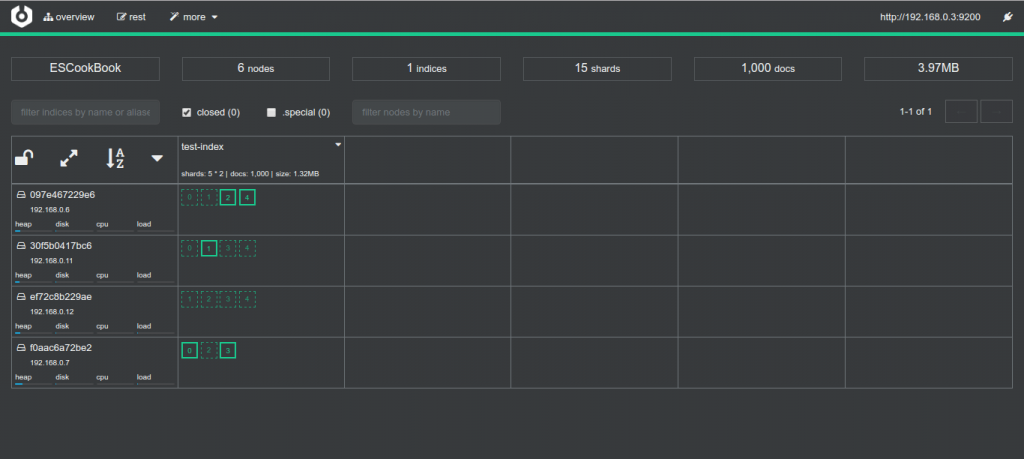Click IP address 192.168.0.6
The height and width of the screenshot is (459, 1024).
(50, 210)
